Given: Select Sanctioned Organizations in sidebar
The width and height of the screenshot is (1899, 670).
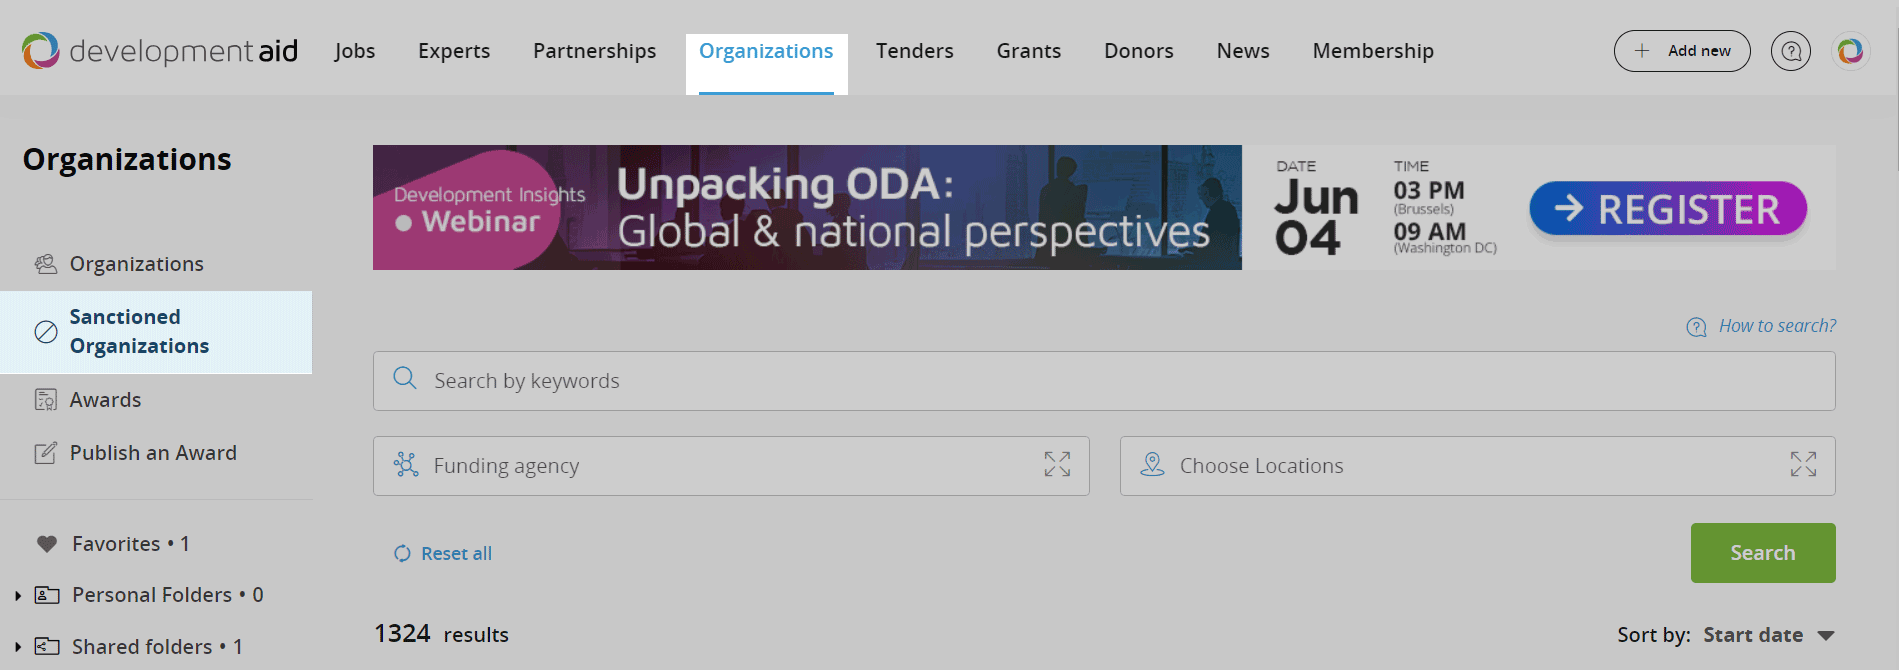Looking at the screenshot, I should [x=156, y=332].
